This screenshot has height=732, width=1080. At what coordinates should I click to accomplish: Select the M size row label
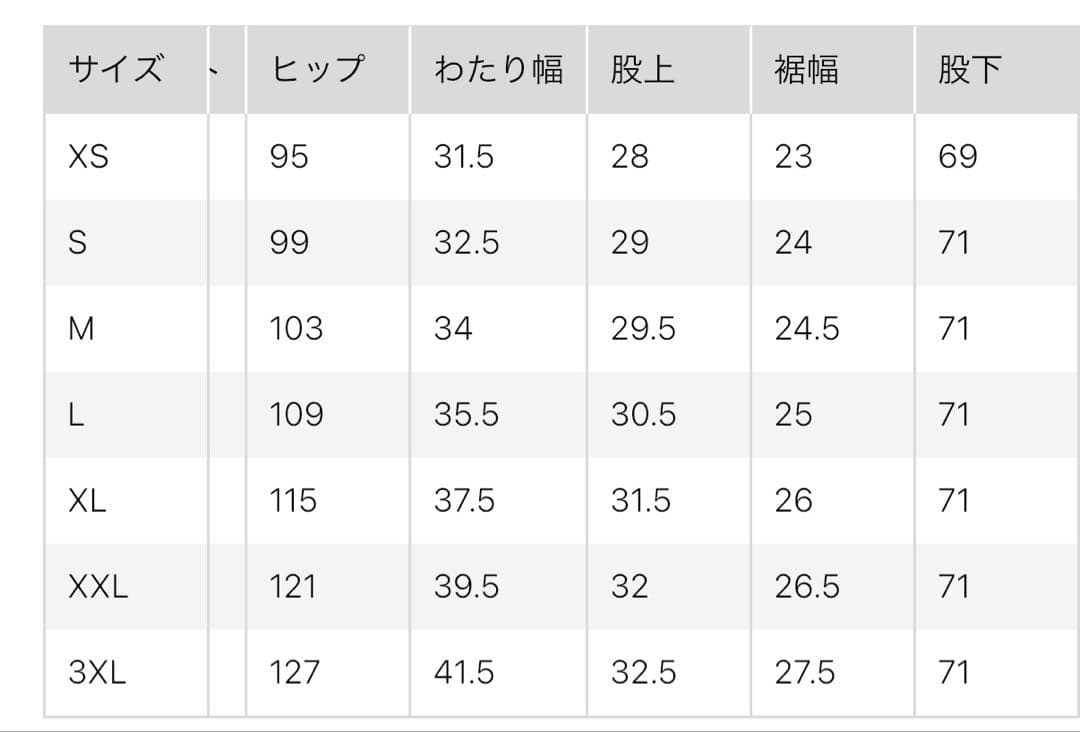[x=81, y=329]
